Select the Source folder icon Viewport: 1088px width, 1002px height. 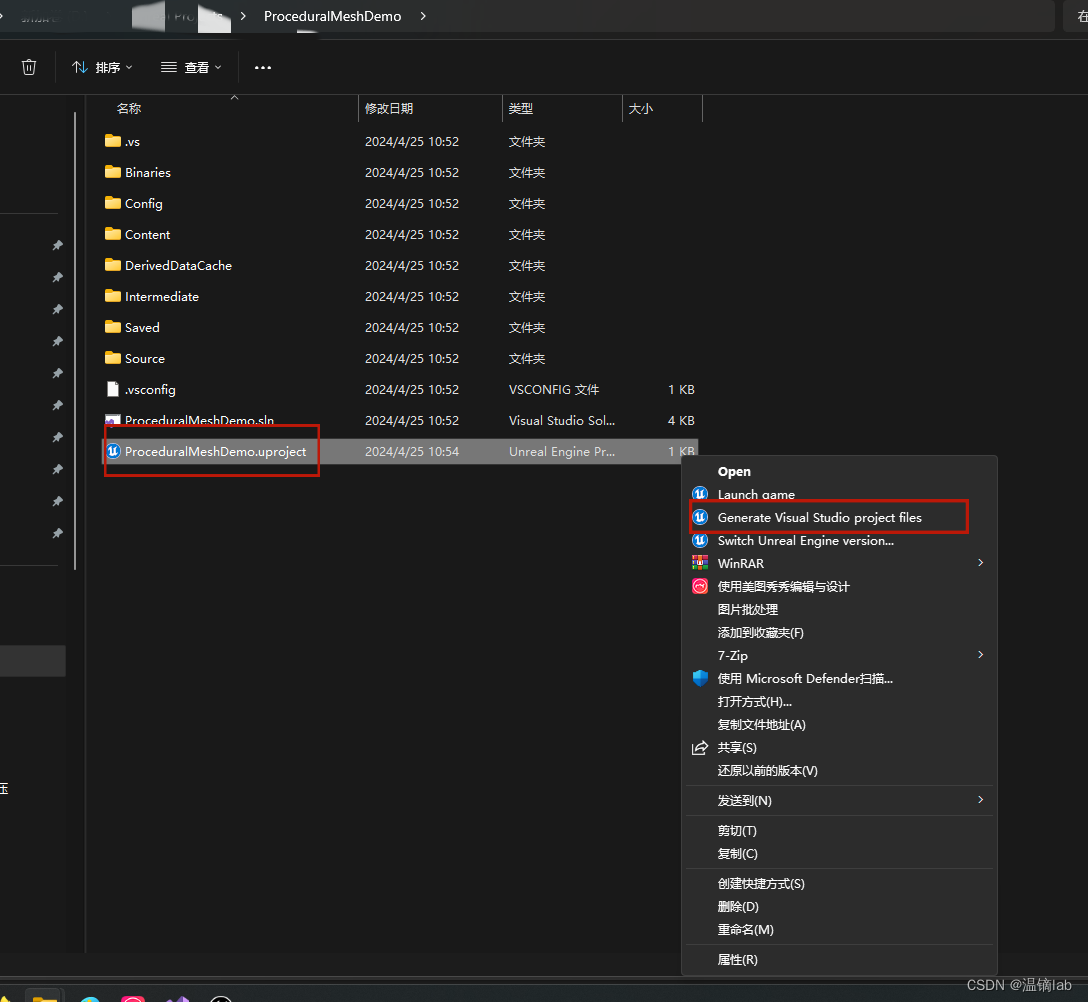click(x=112, y=357)
